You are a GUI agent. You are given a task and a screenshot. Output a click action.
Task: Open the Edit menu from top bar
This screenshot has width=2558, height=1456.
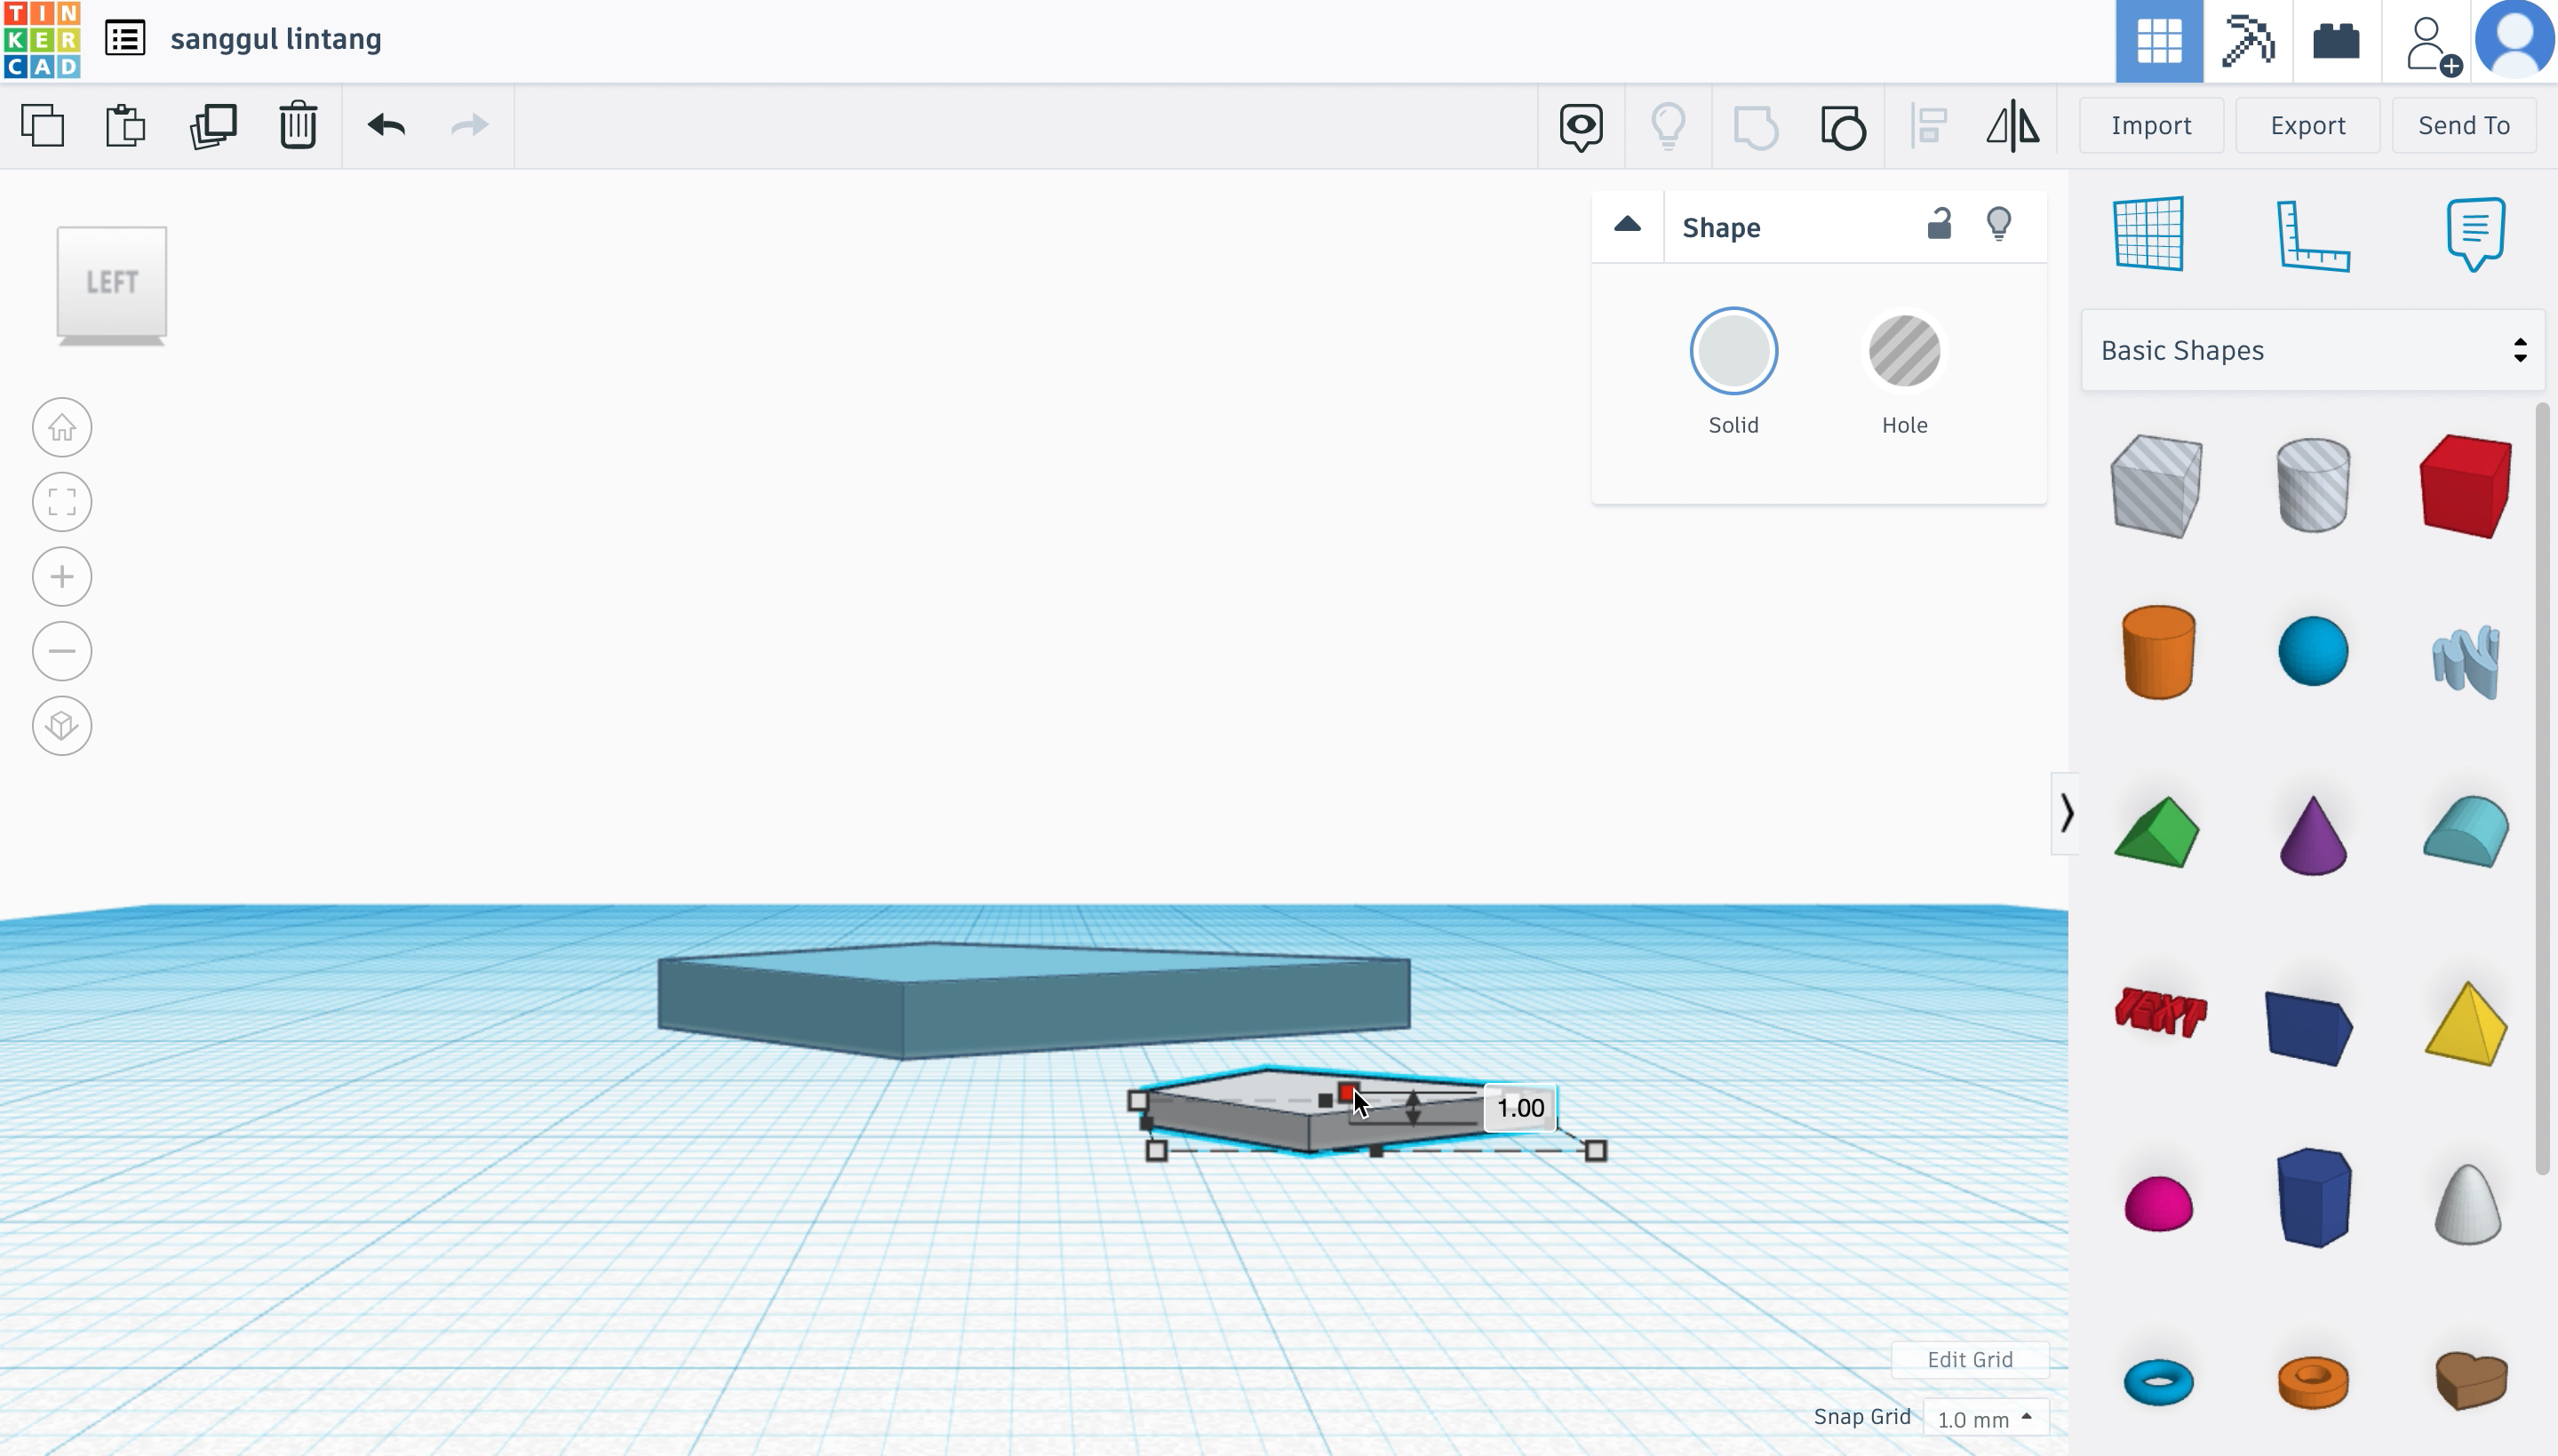click(123, 38)
